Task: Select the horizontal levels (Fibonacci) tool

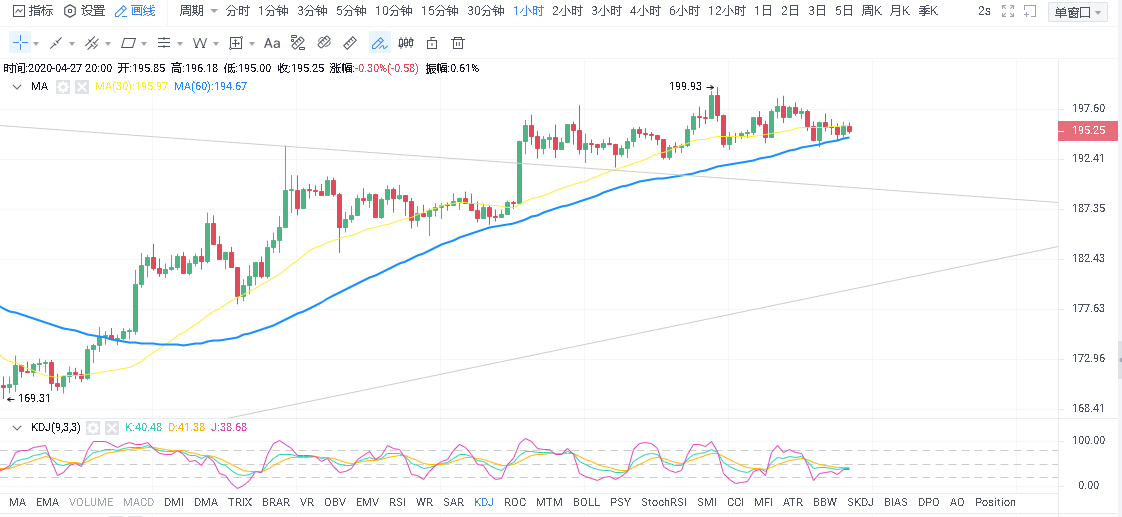Action: [164, 43]
